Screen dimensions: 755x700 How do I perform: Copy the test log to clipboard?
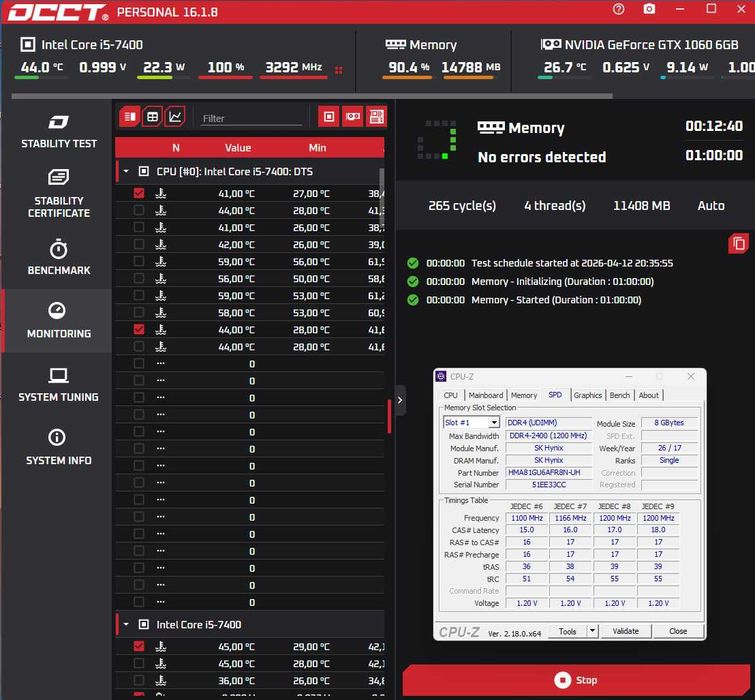click(x=739, y=244)
